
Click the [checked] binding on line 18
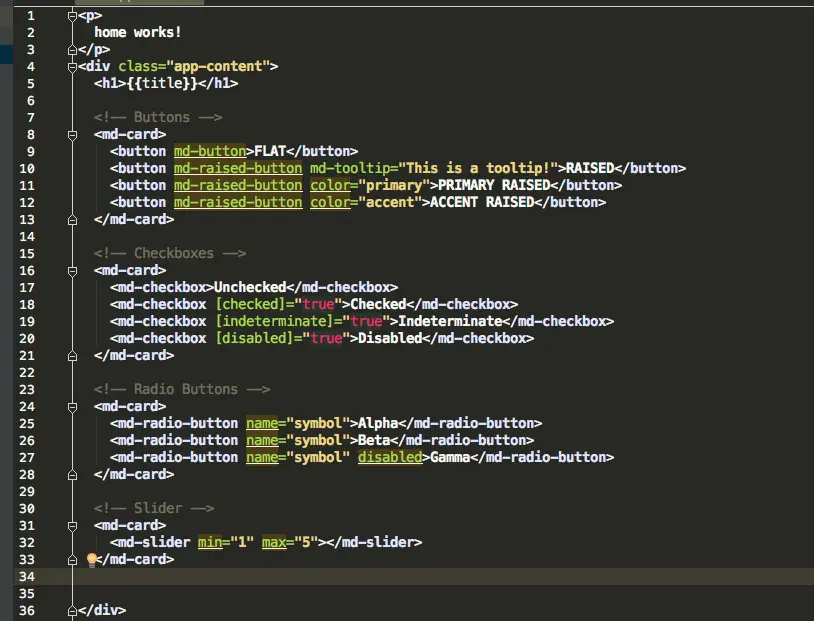click(250, 304)
